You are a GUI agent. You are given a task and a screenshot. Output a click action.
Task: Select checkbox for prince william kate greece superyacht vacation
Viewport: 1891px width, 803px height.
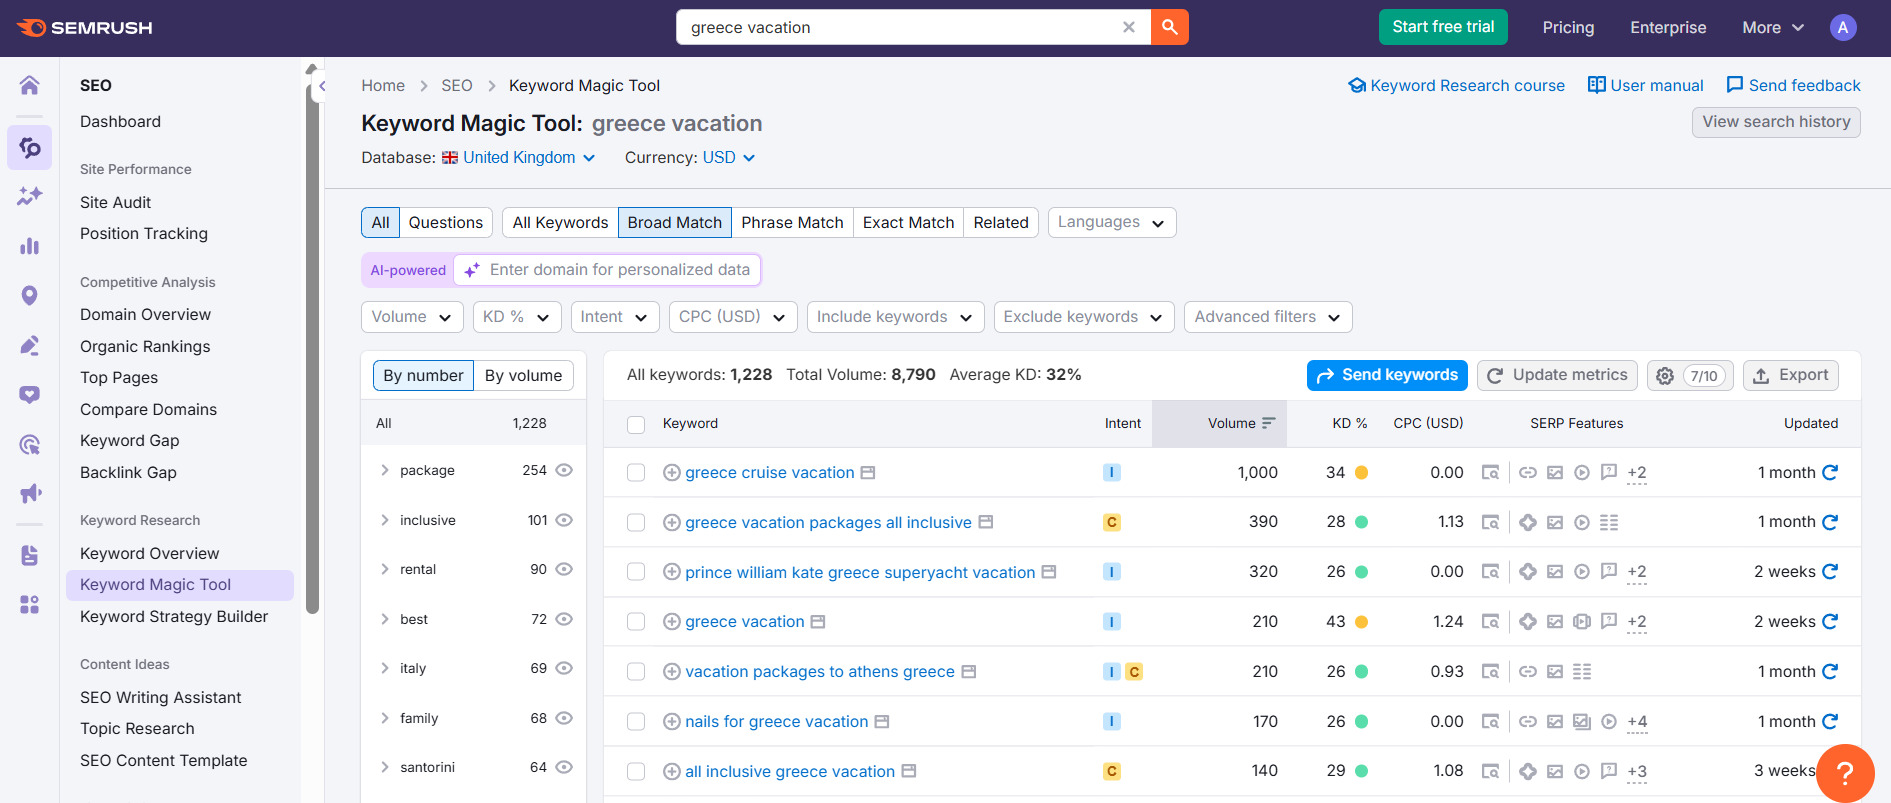pos(636,572)
